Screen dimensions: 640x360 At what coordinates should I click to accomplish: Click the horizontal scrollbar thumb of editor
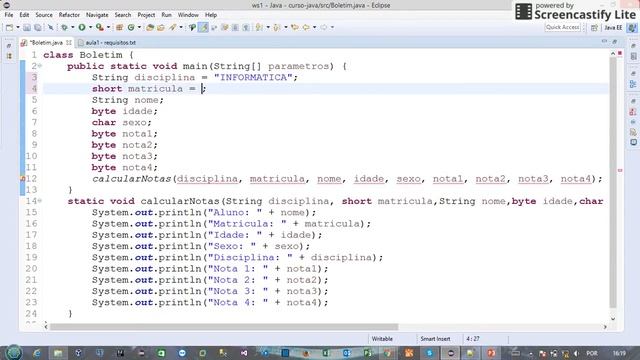point(224,327)
